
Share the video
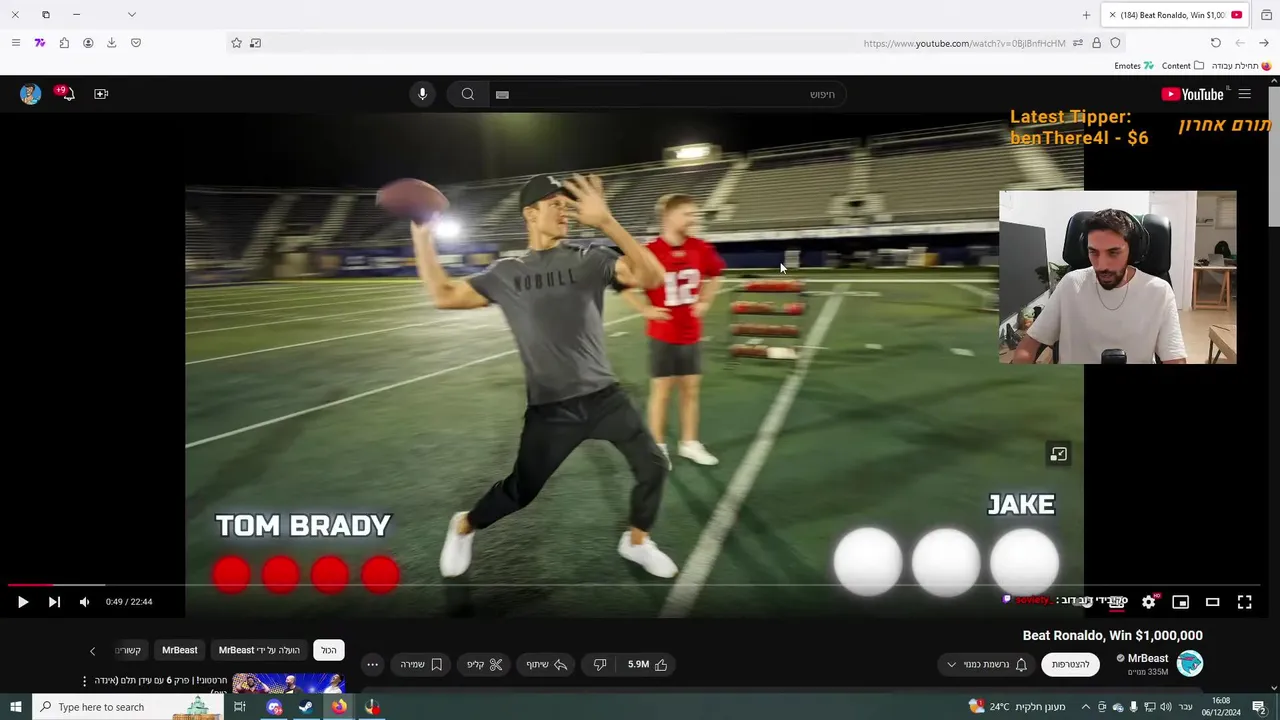[x=547, y=664]
